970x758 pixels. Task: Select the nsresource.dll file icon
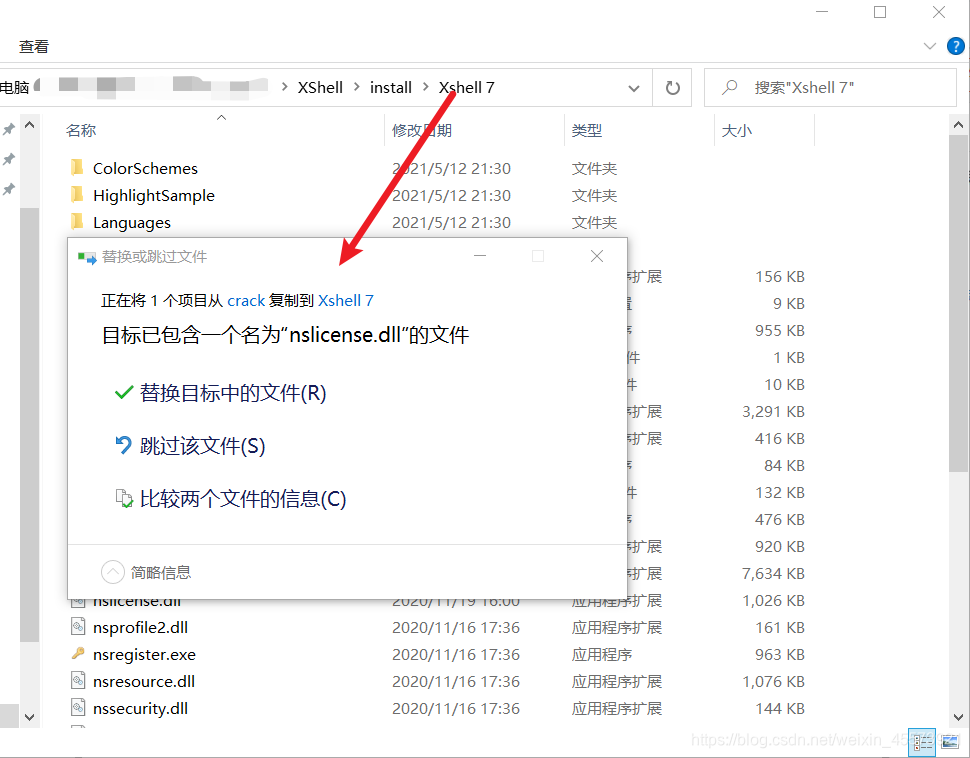[77, 681]
